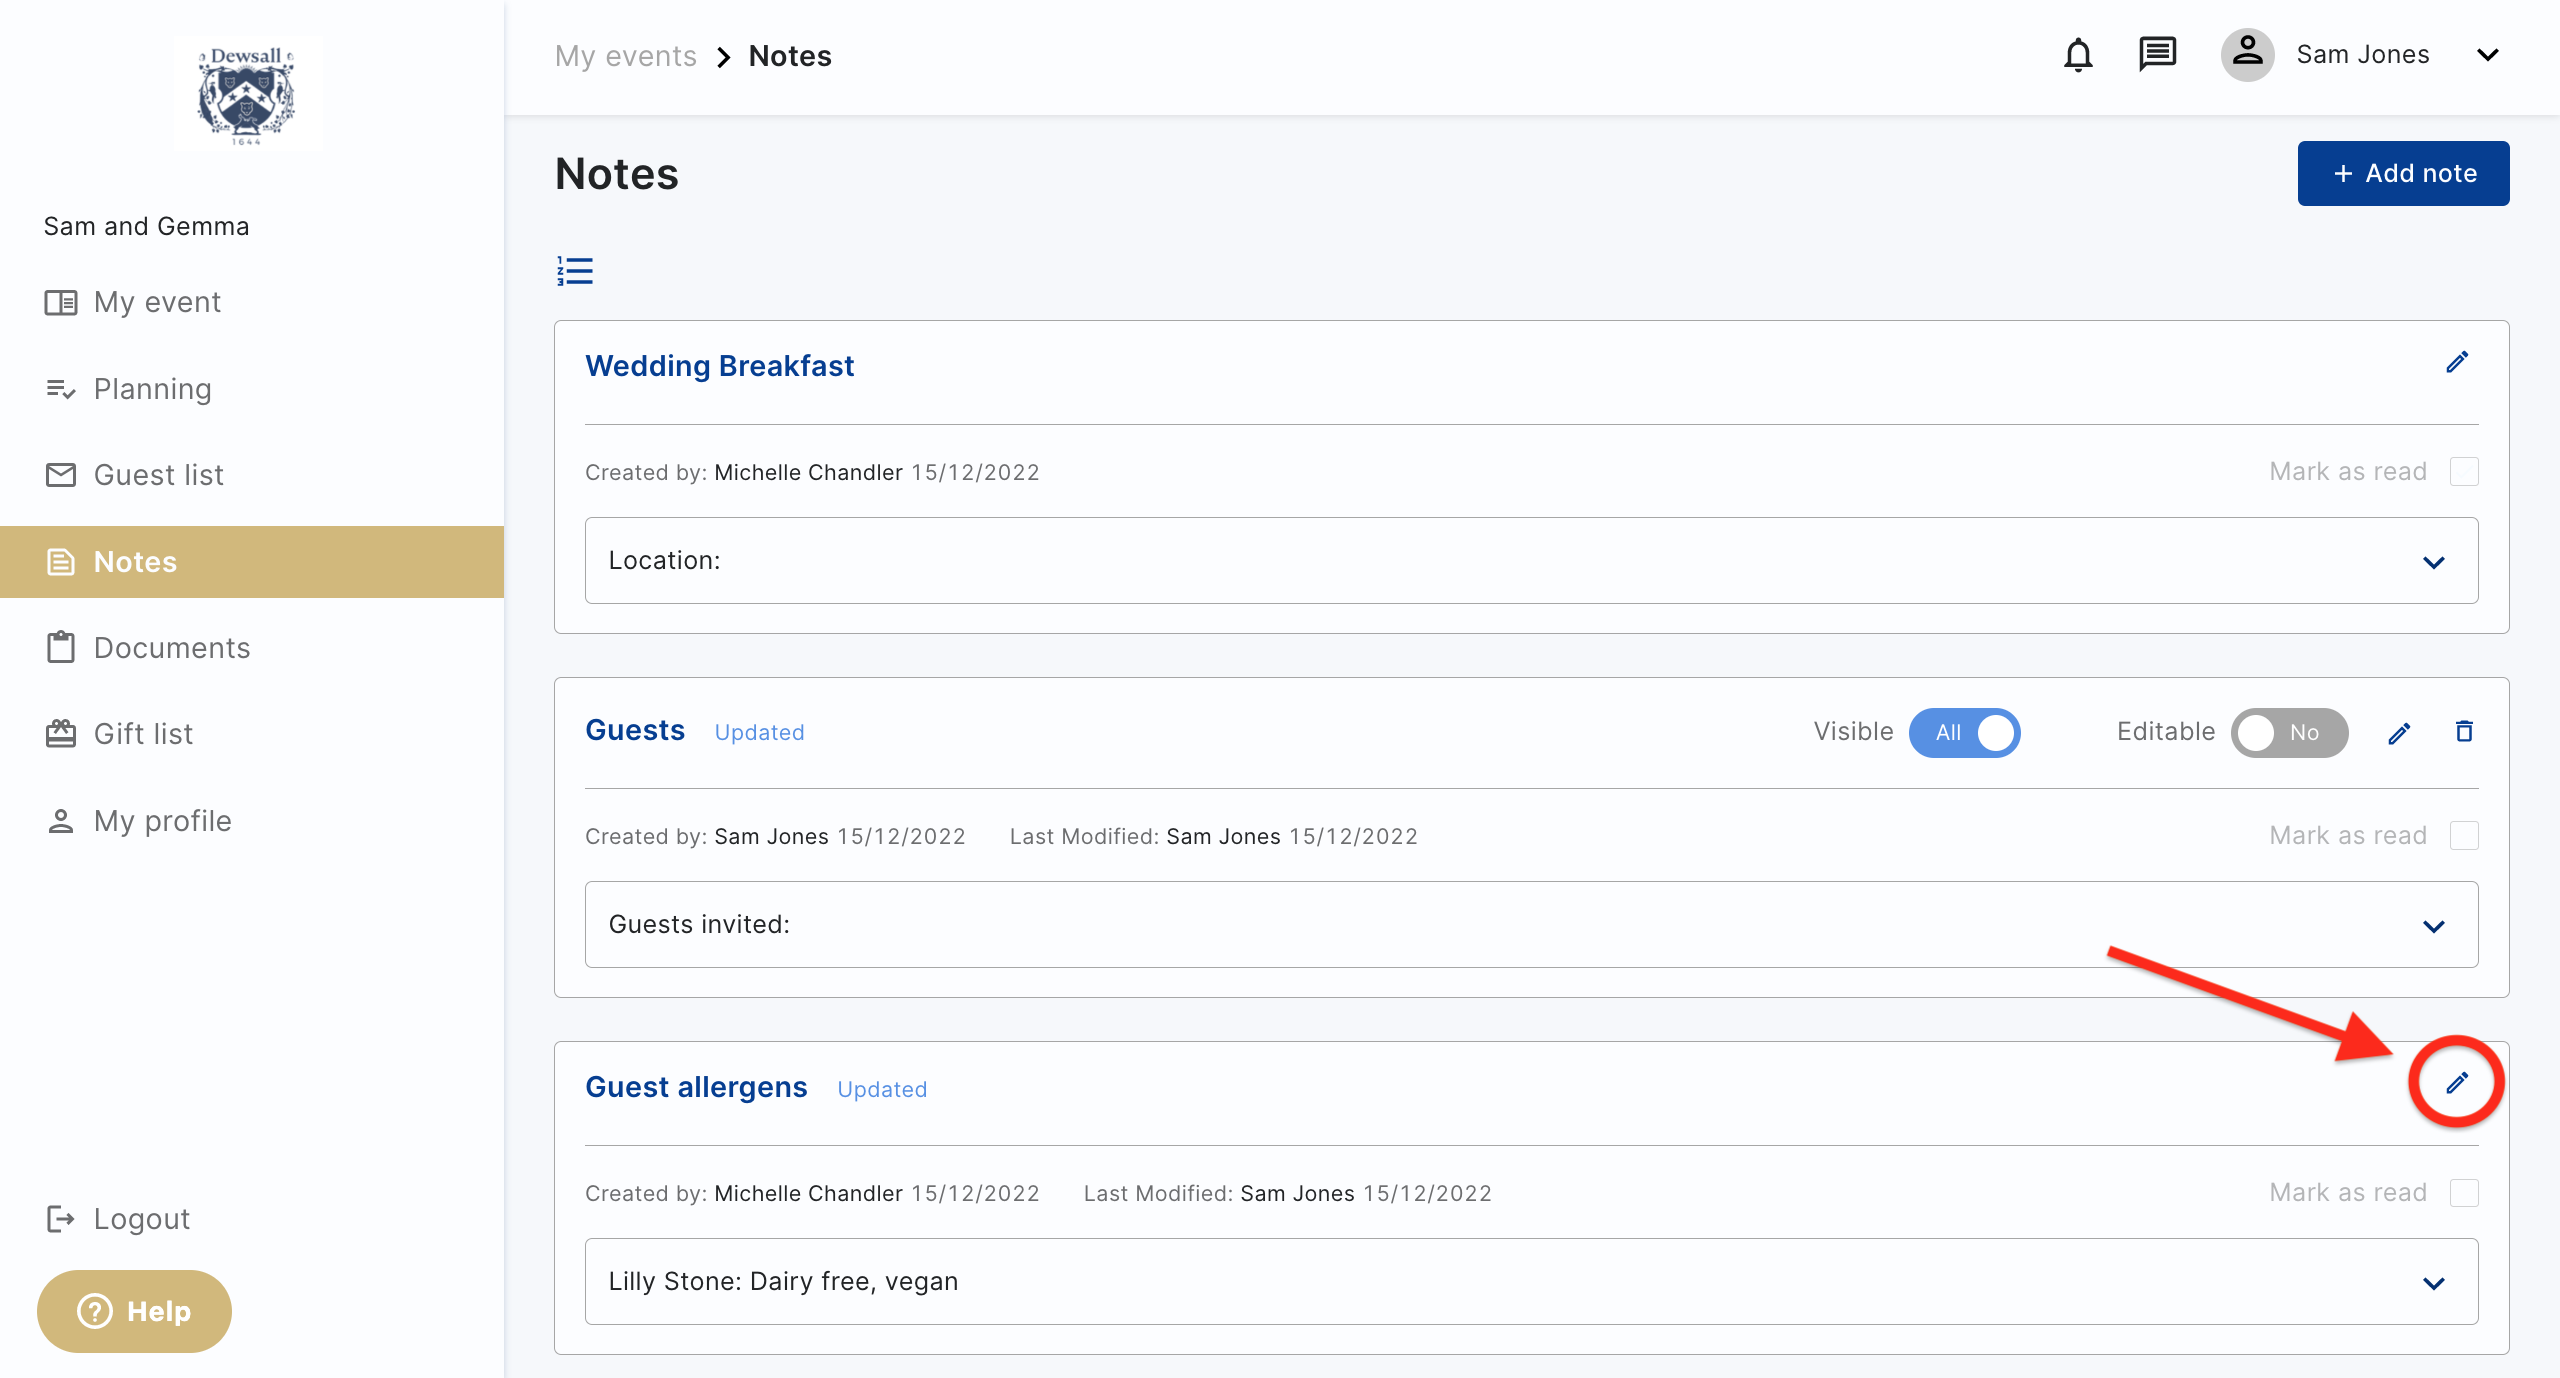Click the Guest list envelope icon
This screenshot has height=1378, width=2560.
click(61, 475)
